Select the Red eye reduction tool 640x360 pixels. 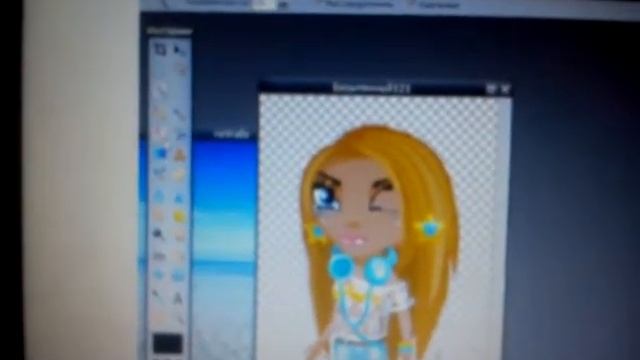[x=160, y=256]
